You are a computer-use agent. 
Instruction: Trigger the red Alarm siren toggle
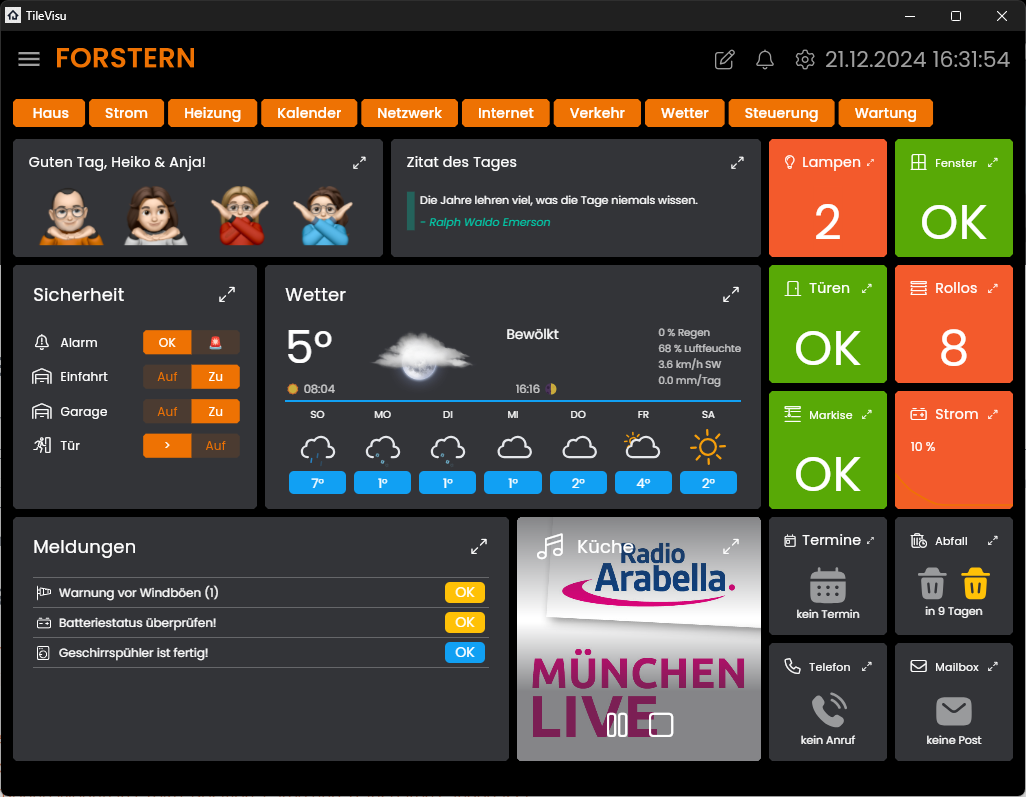tap(216, 343)
